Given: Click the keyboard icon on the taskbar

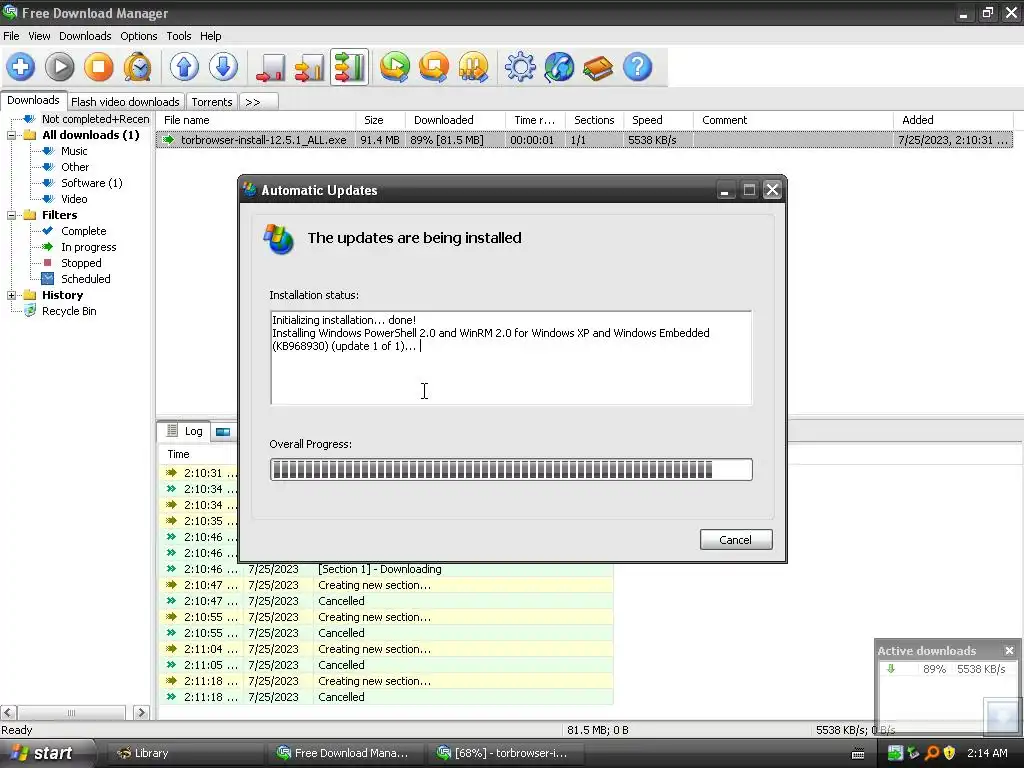Looking at the screenshot, I should [x=858, y=754].
